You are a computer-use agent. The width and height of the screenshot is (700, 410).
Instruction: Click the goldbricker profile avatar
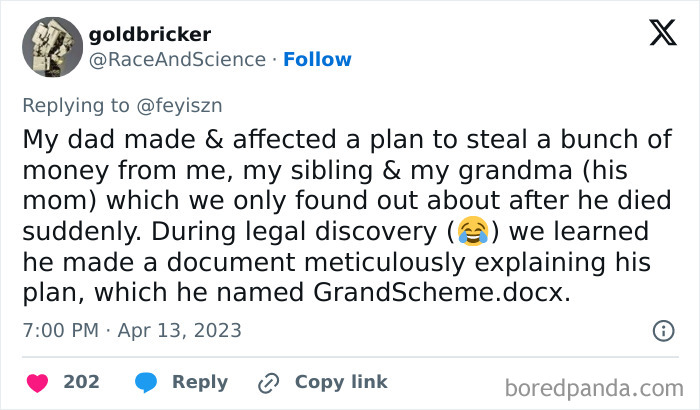click(51, 47)
